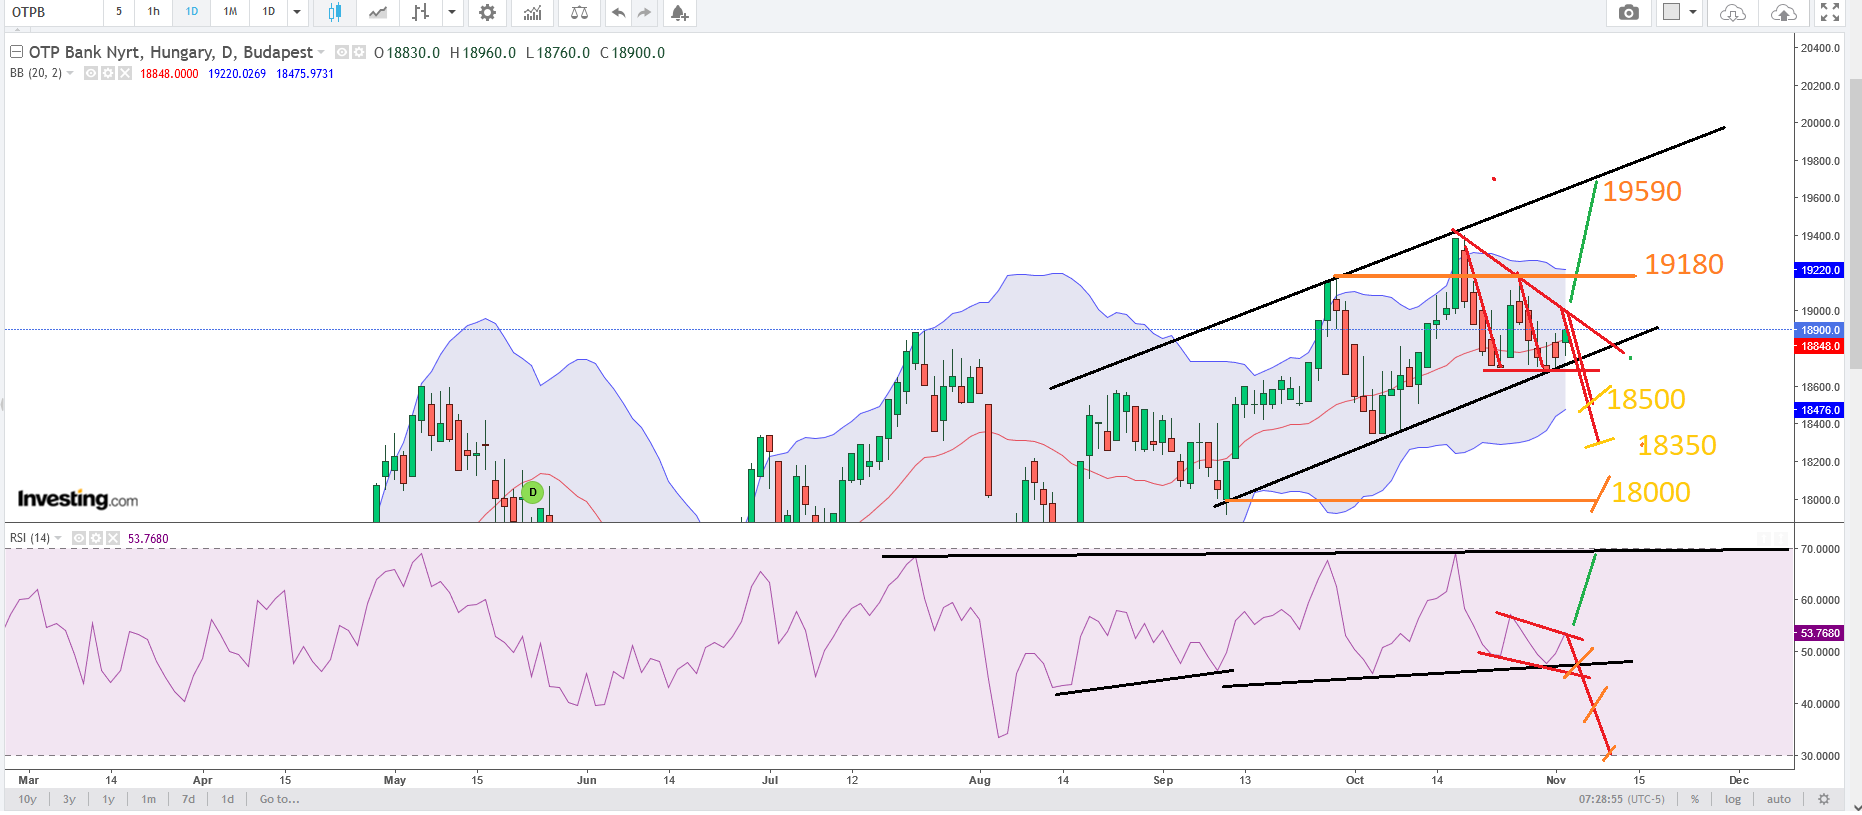
Task: Click the red 18848.0 basis label
Action: [x=1820, y=346]
